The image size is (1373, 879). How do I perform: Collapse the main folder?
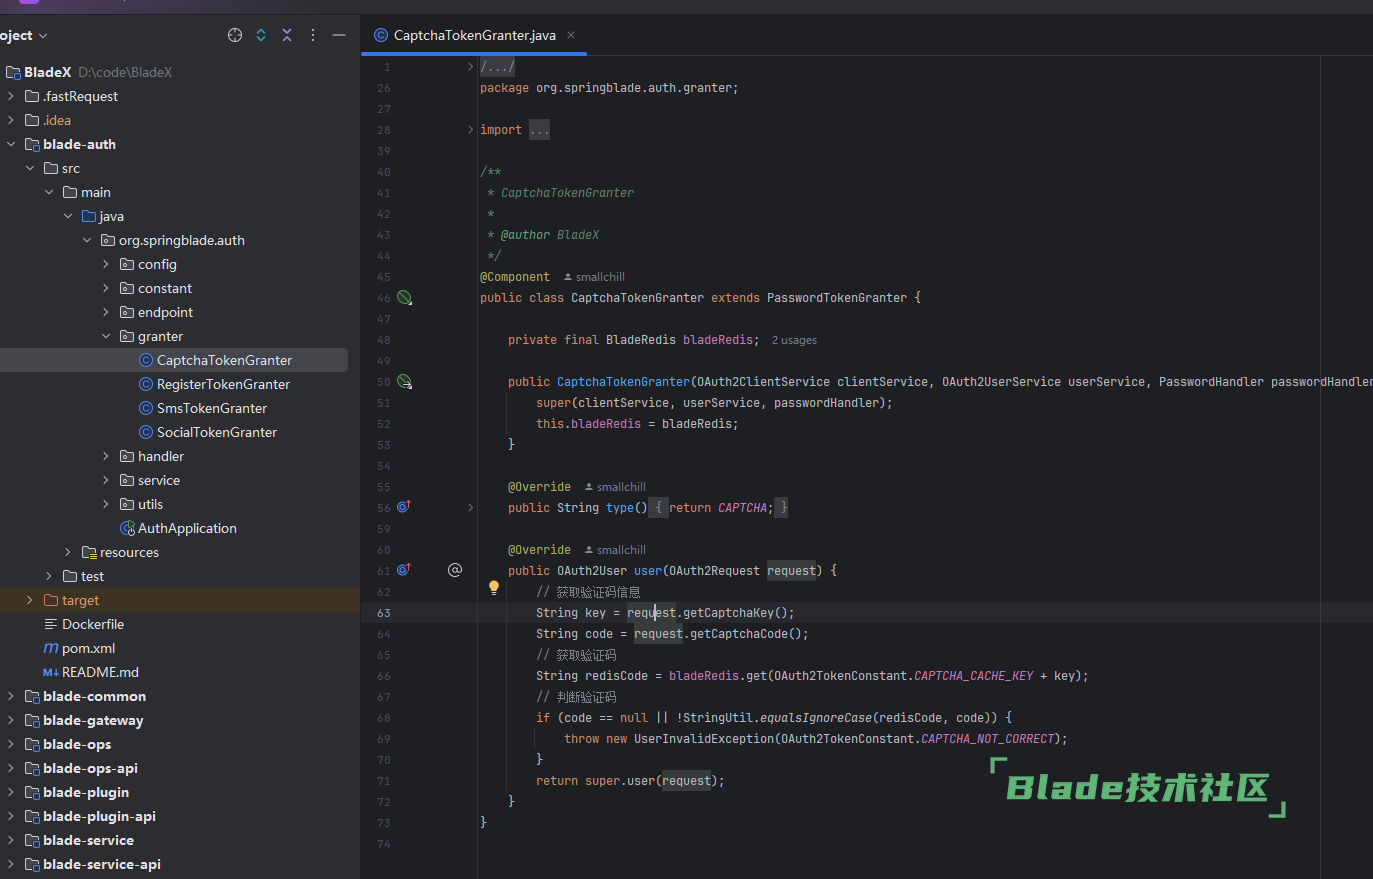click(49, 192)
